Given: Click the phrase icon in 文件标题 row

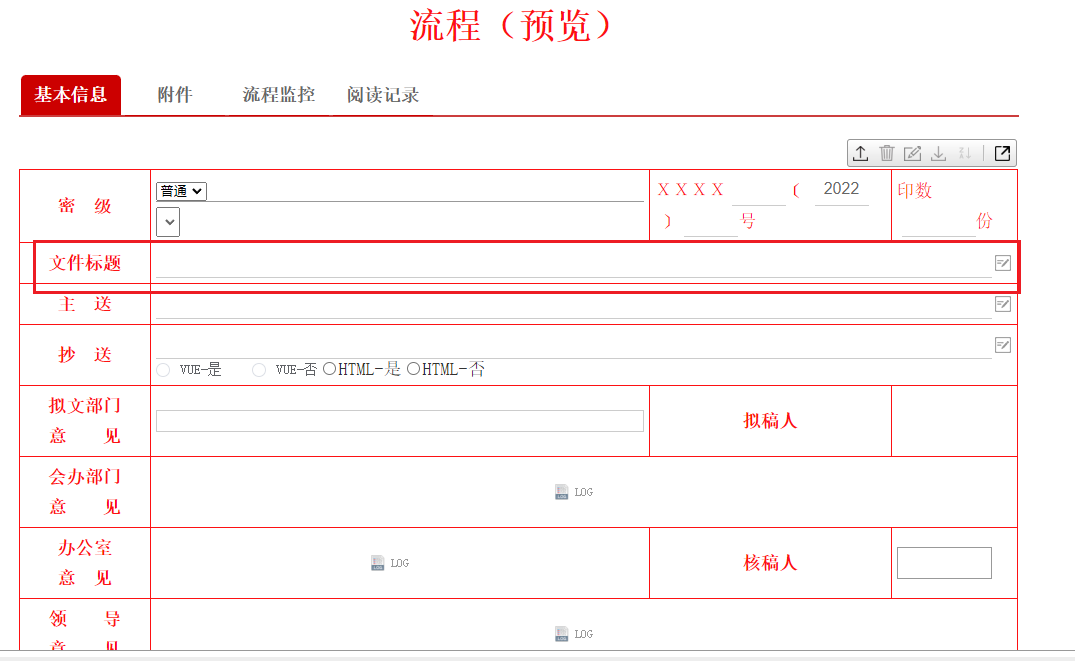Looking at the screenshot, I should [1002, 263].
